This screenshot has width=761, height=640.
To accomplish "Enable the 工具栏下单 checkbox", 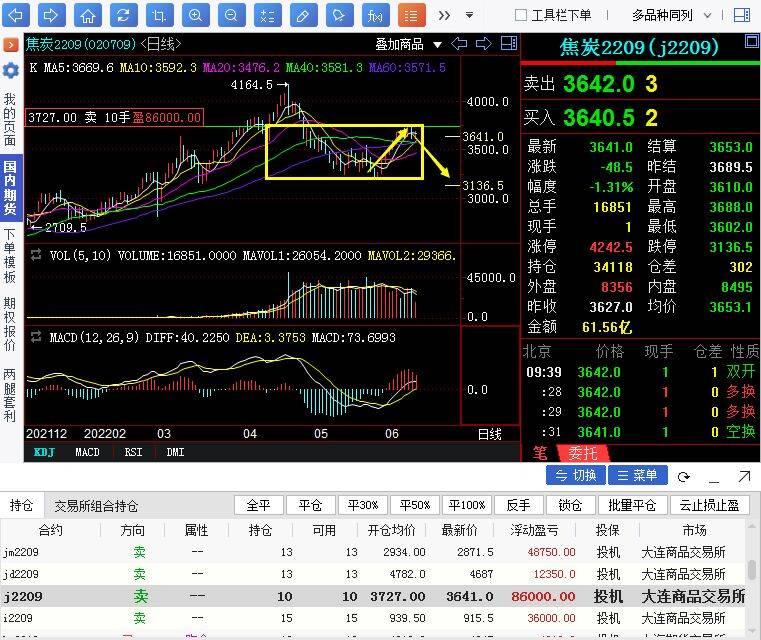I will (521, 15).
